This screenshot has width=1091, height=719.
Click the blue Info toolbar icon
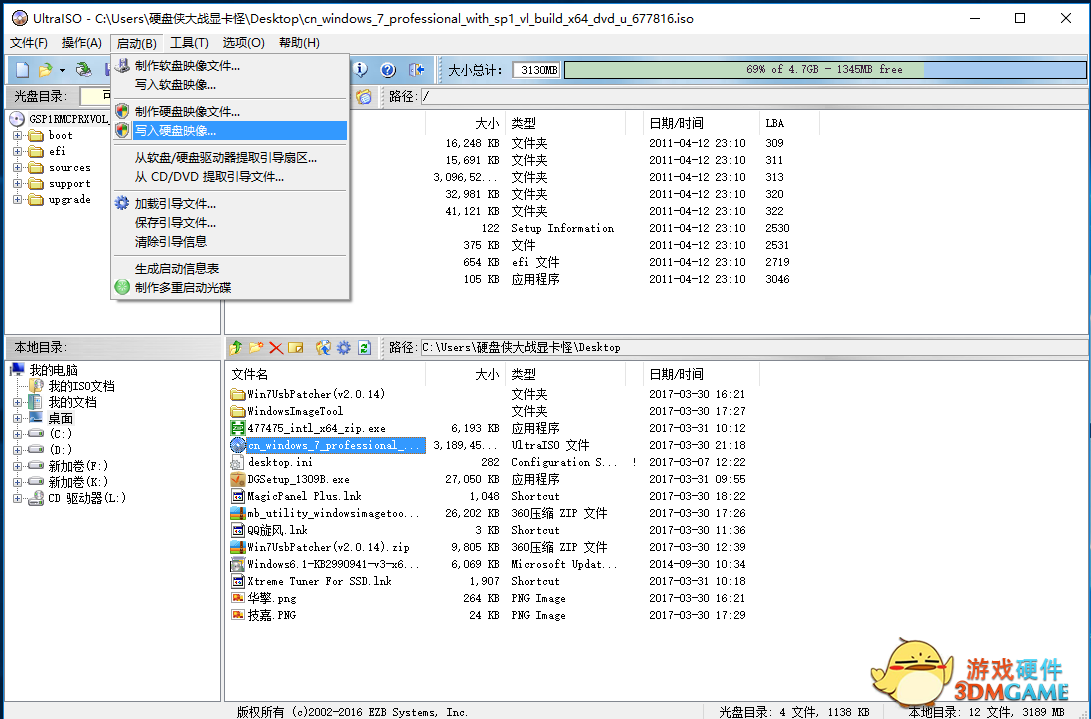coord(360,70)
